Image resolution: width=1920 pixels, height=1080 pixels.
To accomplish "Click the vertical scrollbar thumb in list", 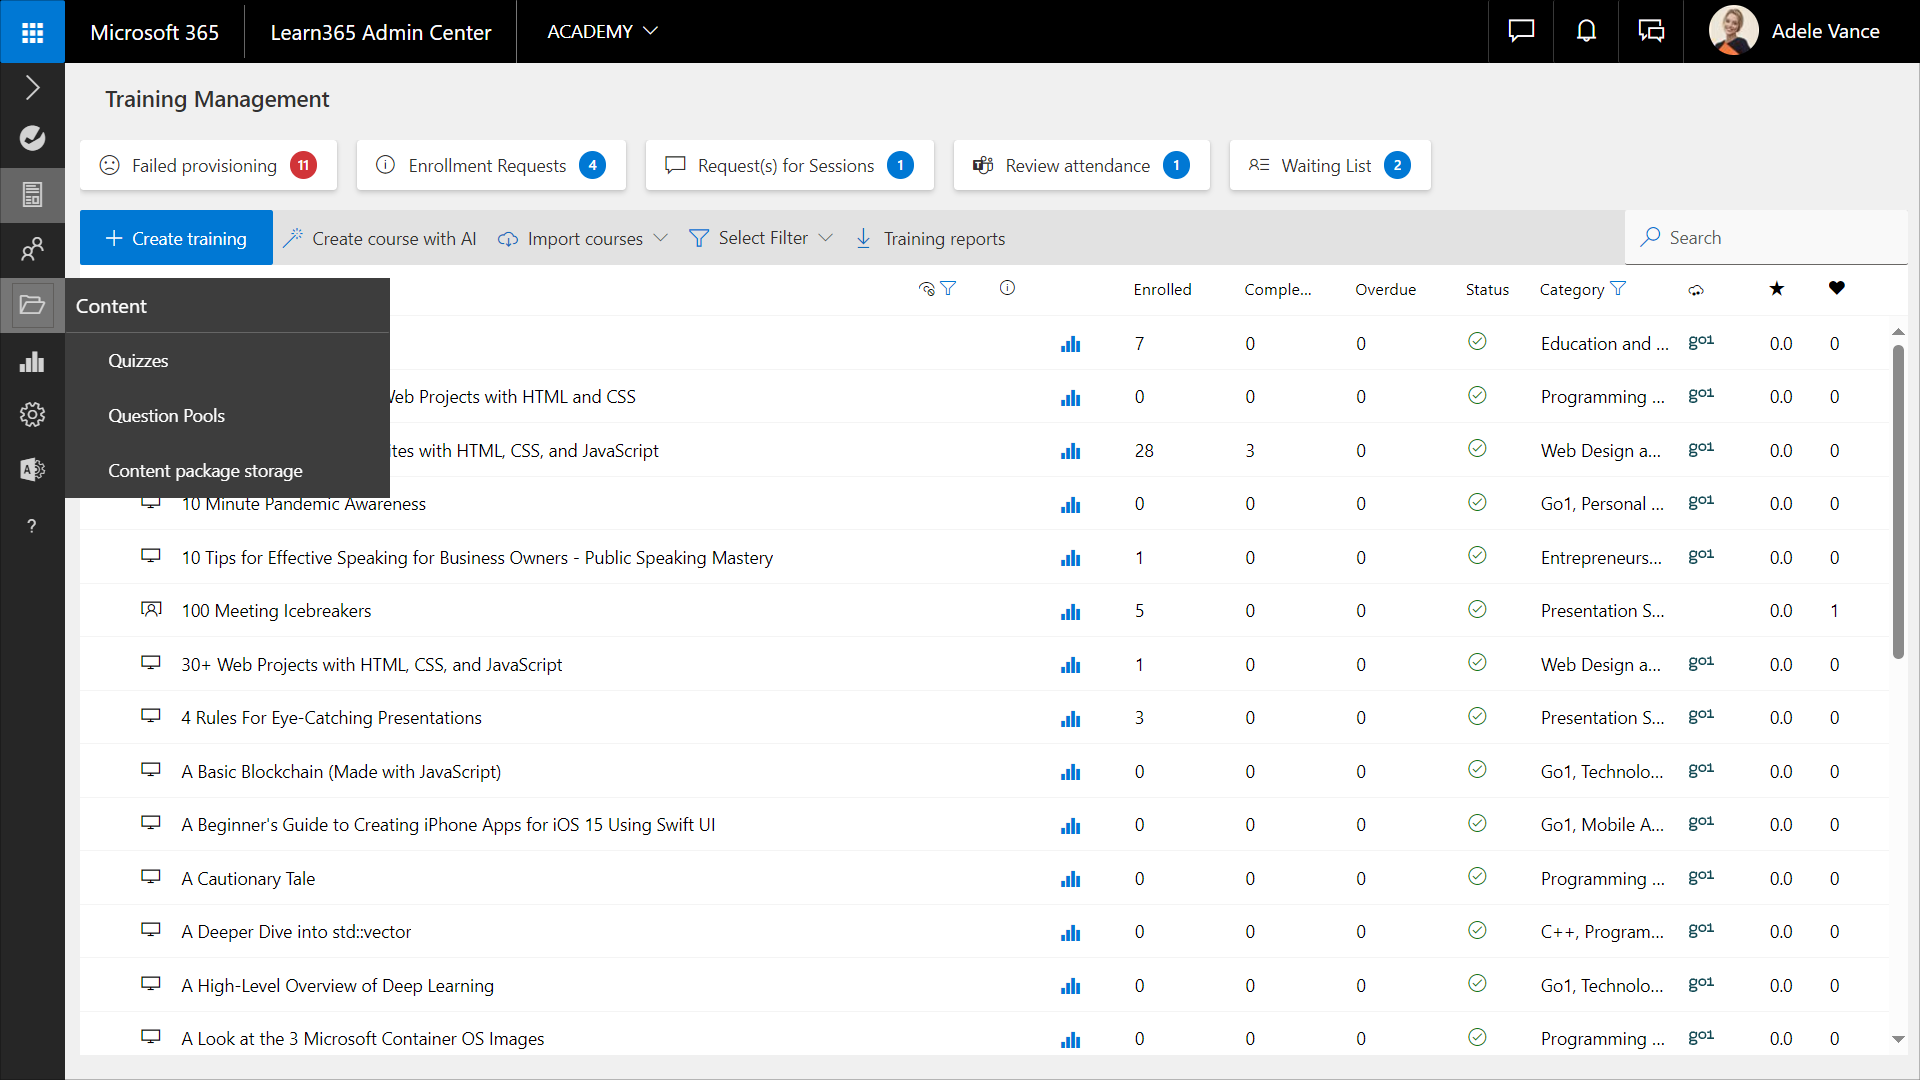I will tap(1897, 500).
